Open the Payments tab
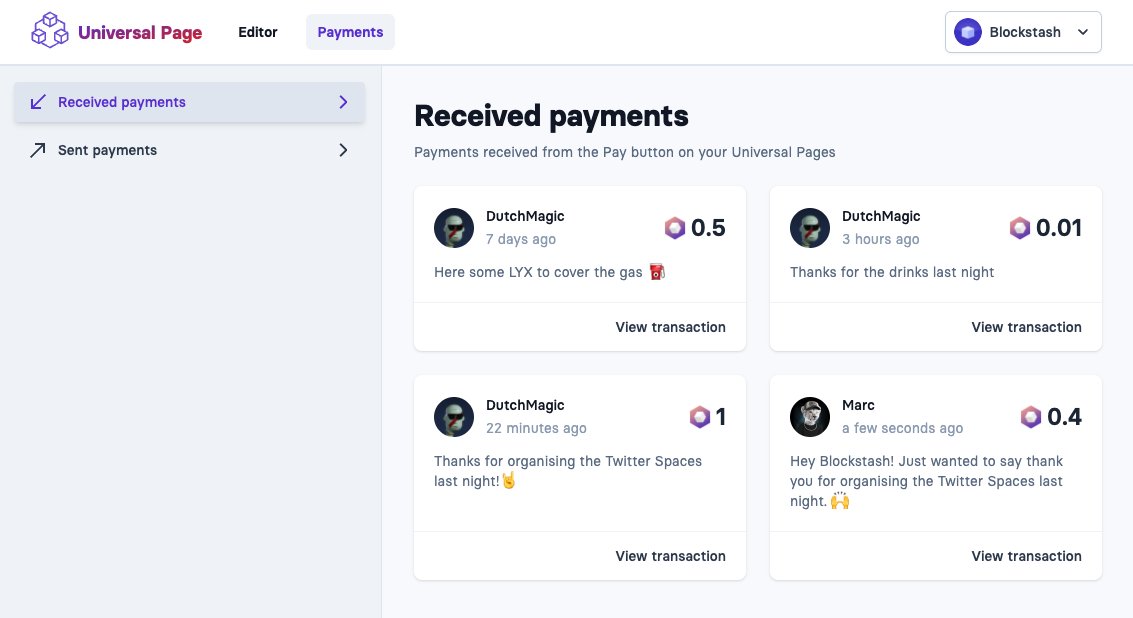1133x618 pixels. 350,32
